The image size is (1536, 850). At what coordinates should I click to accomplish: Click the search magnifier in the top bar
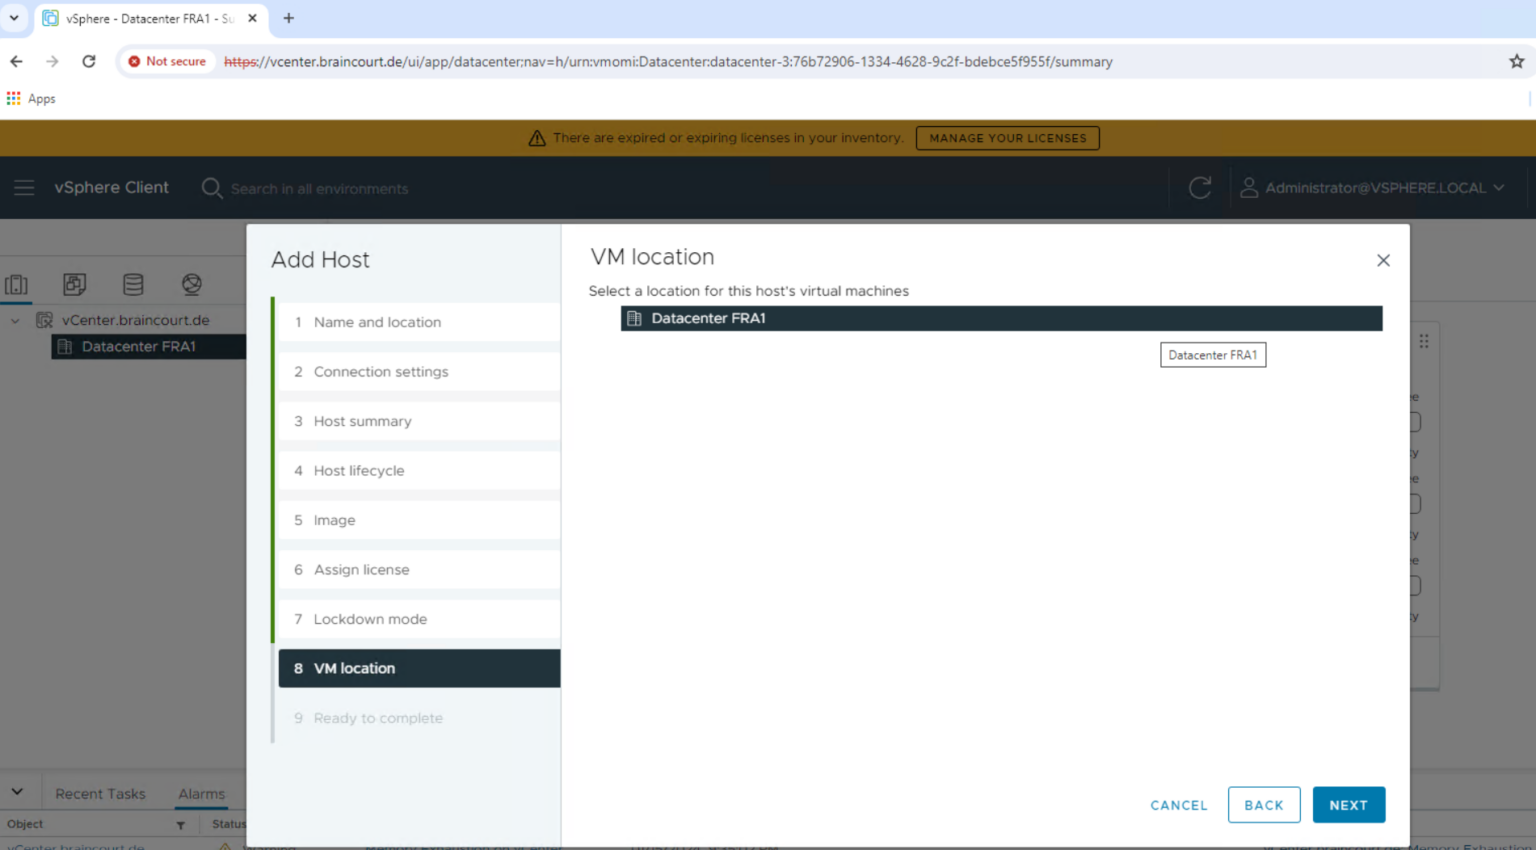point(211,188)
